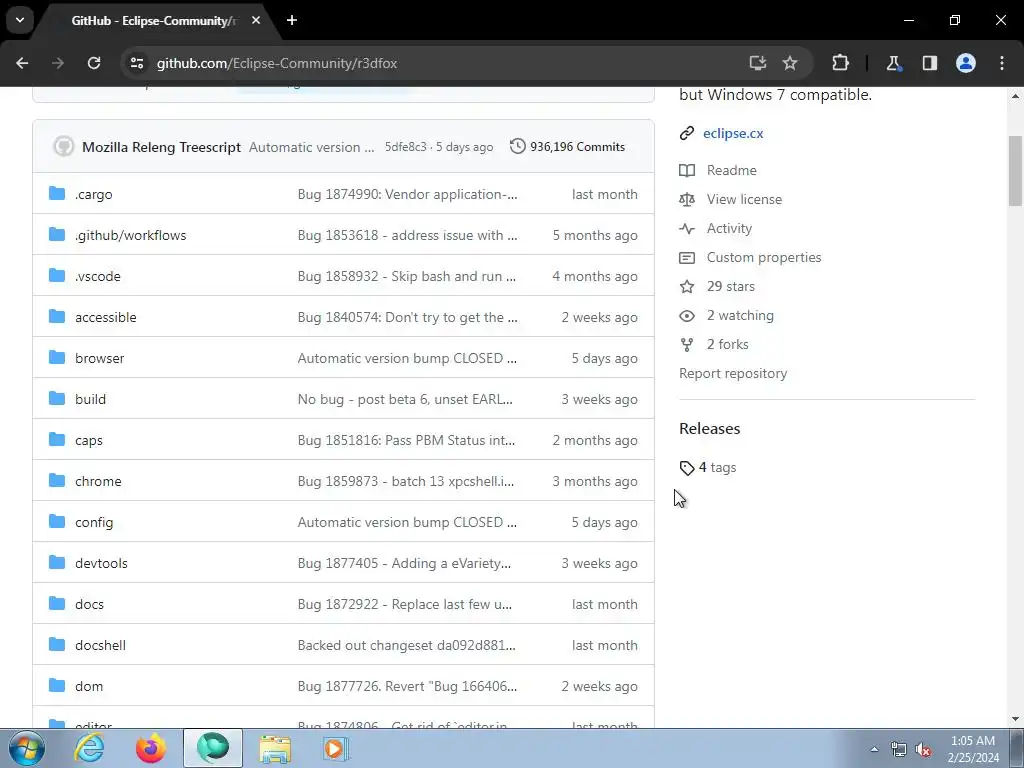The height and width of the screenshot is (768, 1024).
Task: Click the muted volume tray icon
Action: click(x=923, y=750)
